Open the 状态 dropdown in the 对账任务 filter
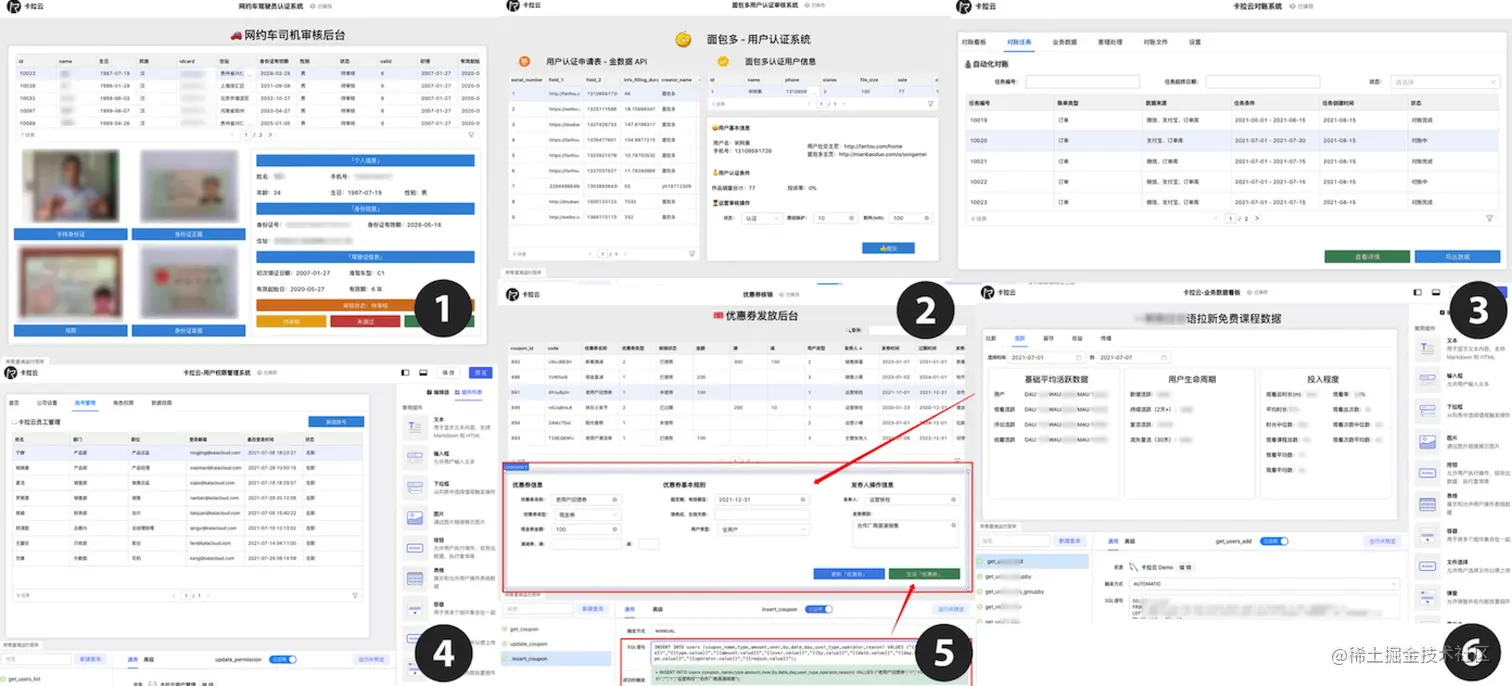 pyautogui.click(x=1445, y=82)
